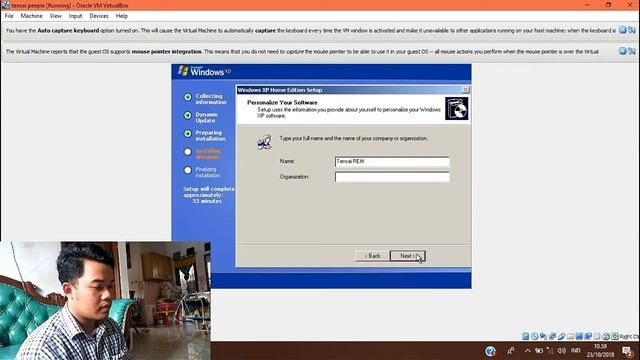Click the Next button in Setup
Screen dimensions: 640x360
pos(407,256)
